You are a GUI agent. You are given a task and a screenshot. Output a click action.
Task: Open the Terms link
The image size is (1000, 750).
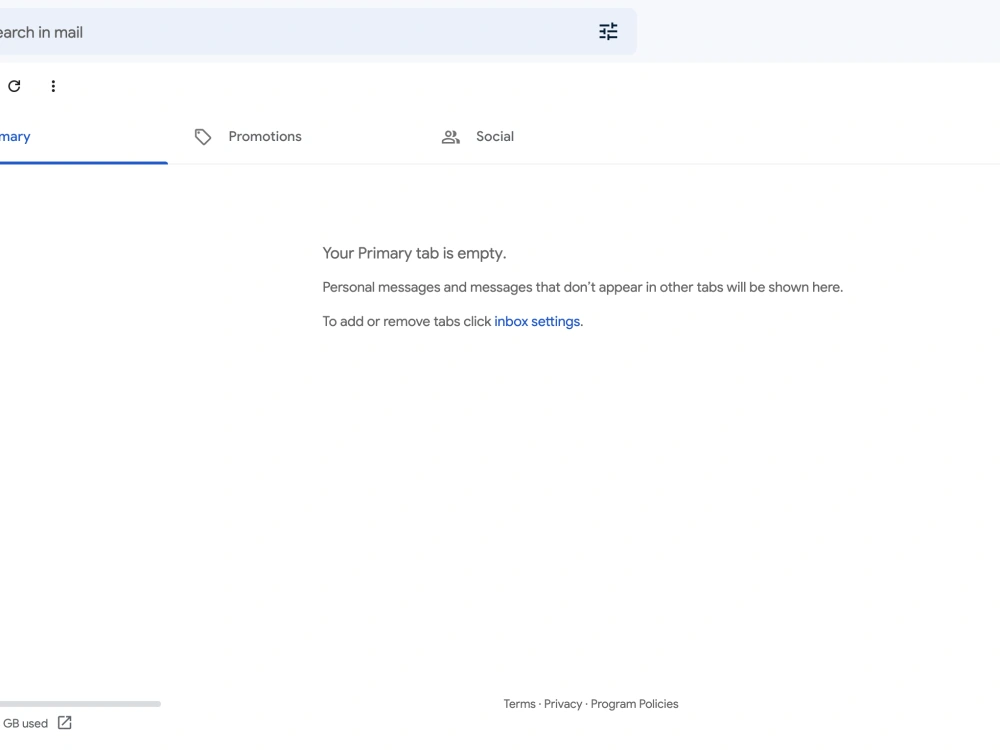coord(519,704)
